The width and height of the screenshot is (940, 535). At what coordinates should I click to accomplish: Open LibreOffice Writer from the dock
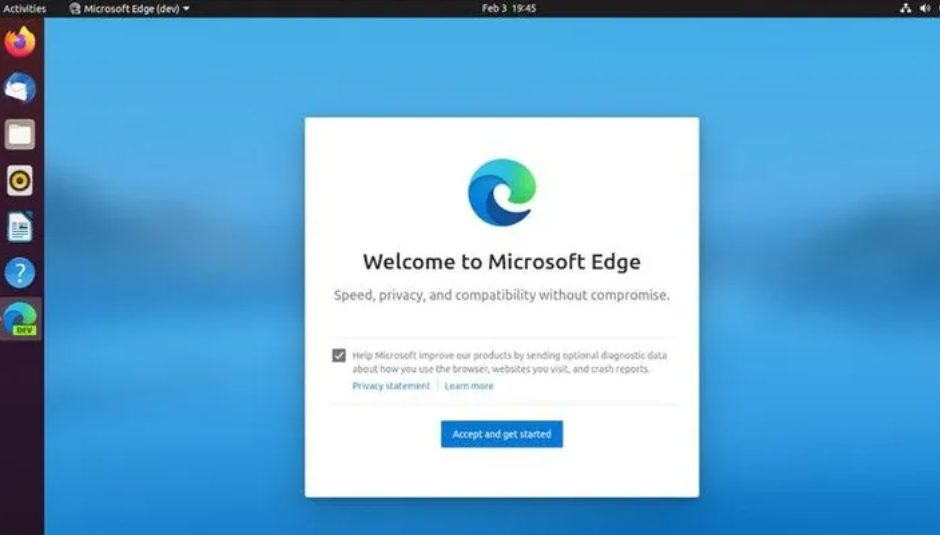pyautogui.click(x=20, y=227)
